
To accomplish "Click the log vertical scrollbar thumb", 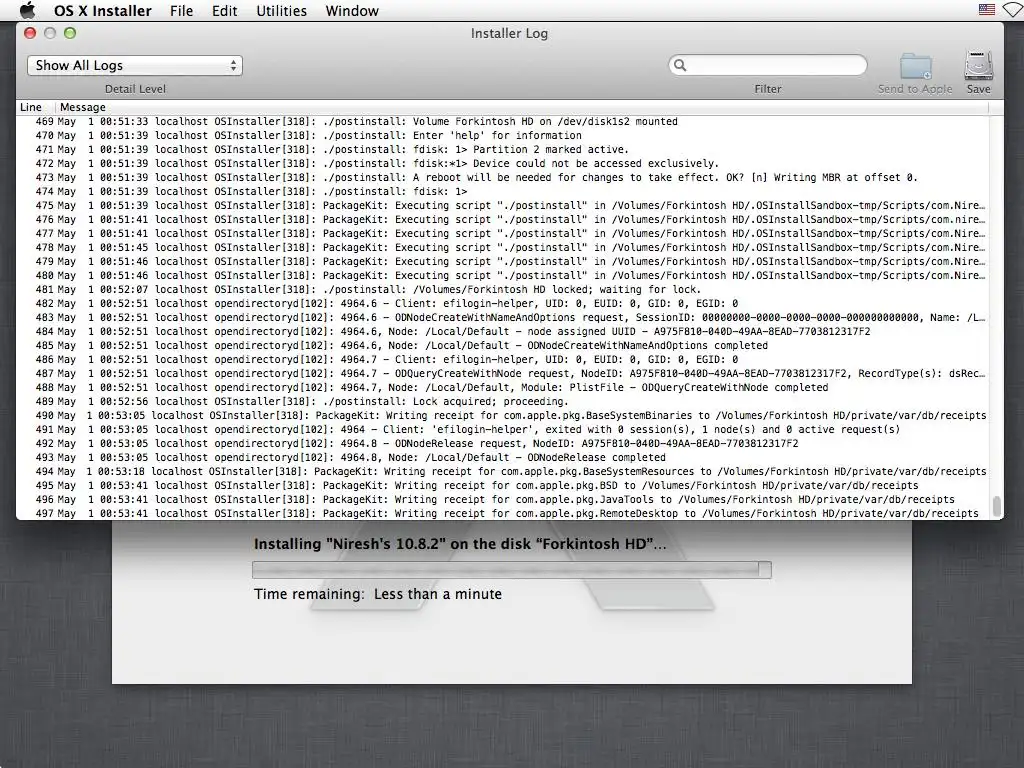I will click(x=997, y=505).
